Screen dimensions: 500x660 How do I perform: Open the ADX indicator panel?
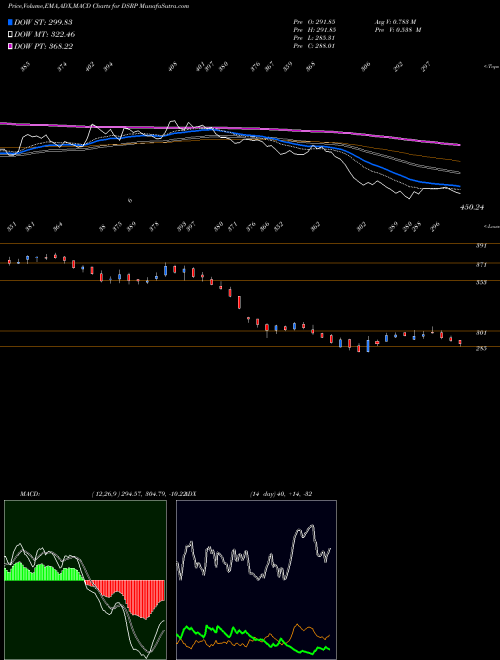(x=256, y=580)
